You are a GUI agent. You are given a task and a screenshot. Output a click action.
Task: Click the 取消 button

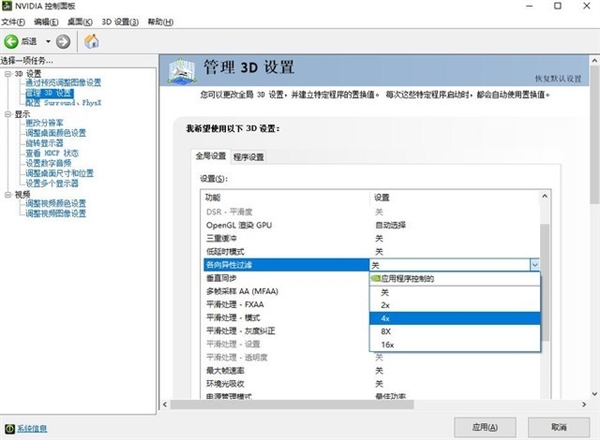[559, 427]
